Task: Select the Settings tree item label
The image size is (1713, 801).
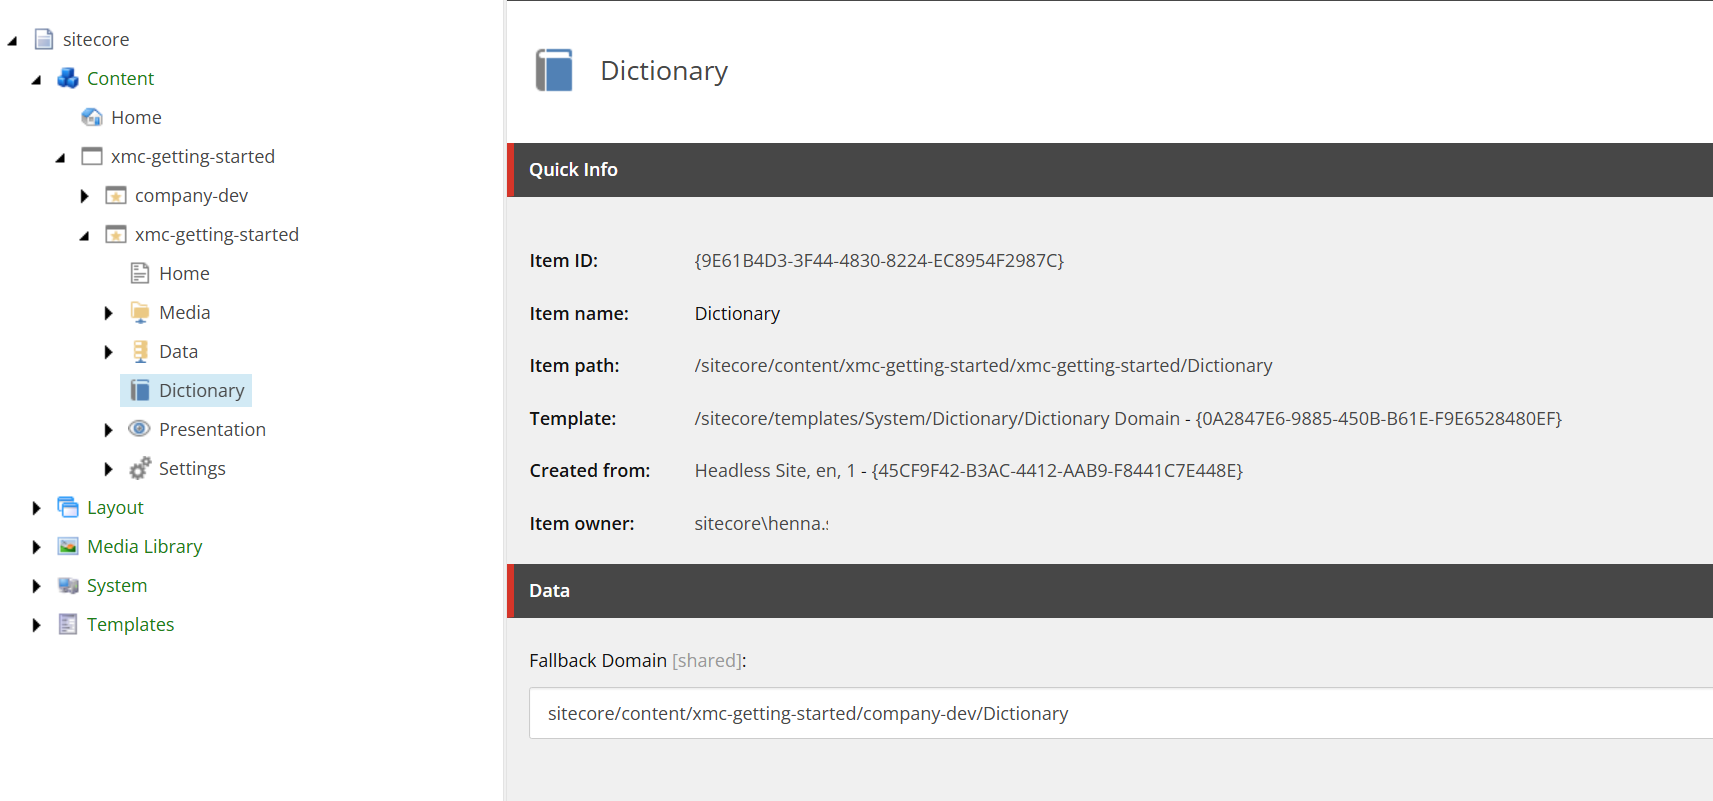Action: pos(192,468)
